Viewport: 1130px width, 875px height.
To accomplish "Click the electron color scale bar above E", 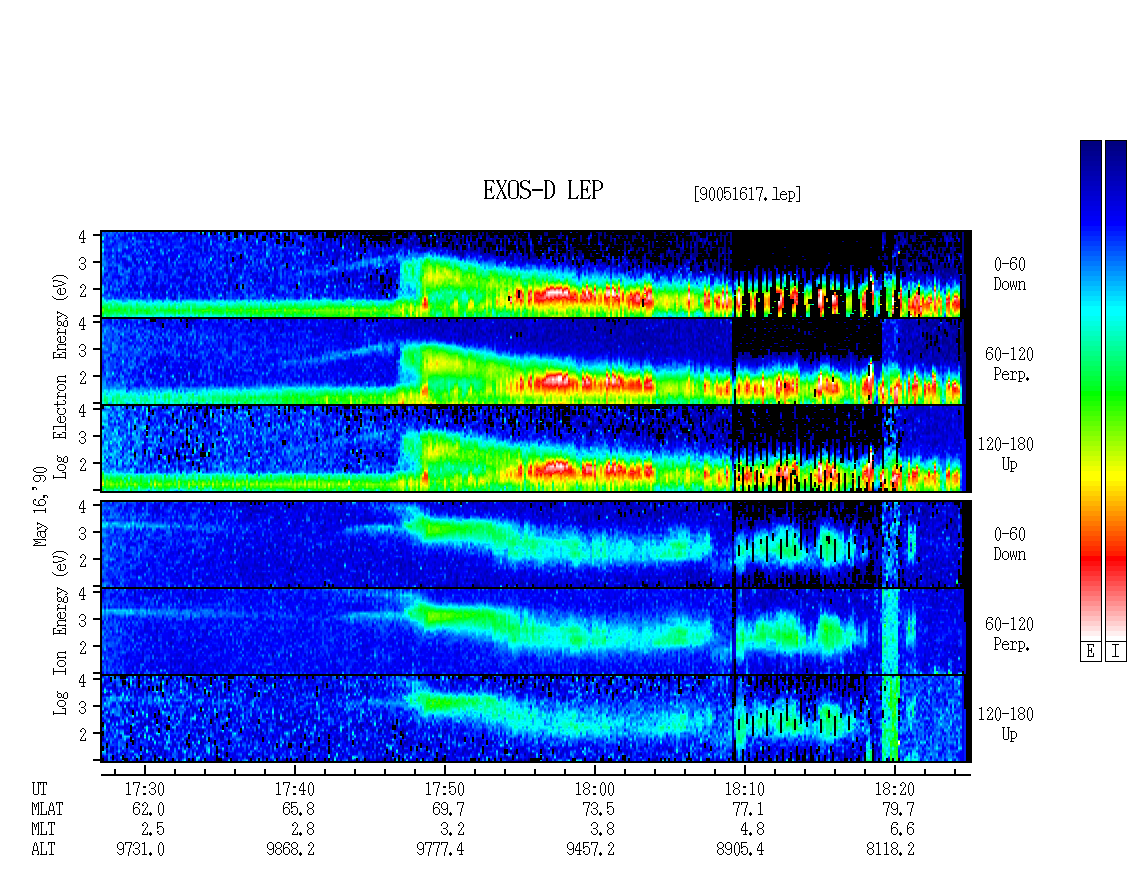I will click(x=1090, y=390).
